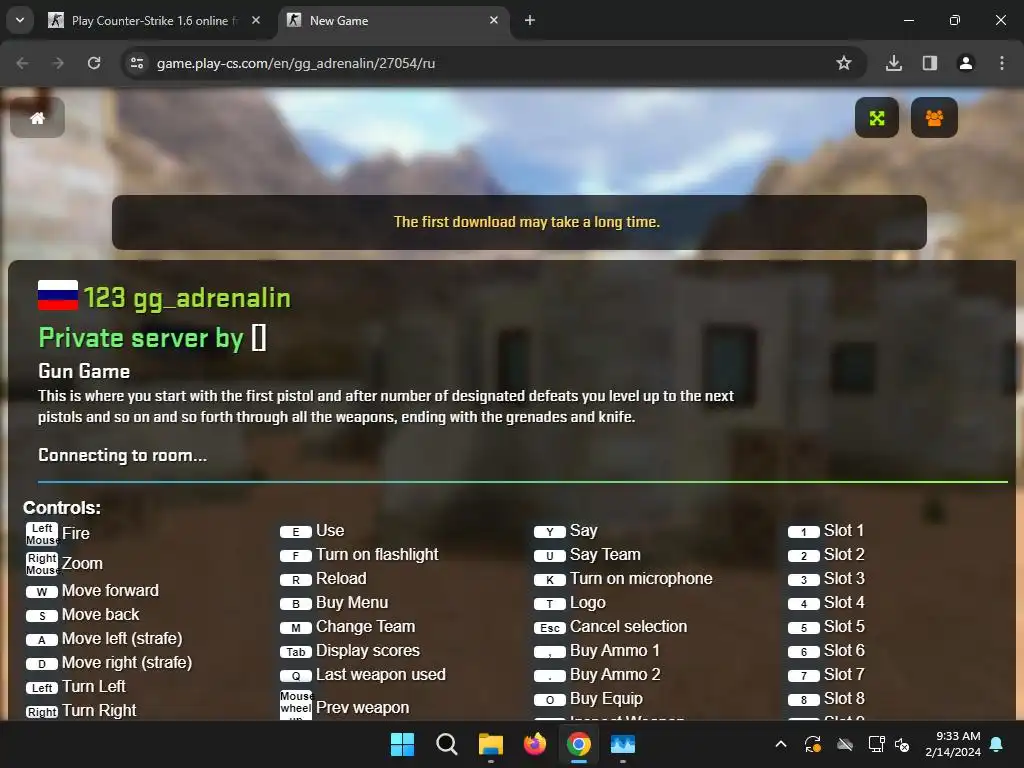Open the Chrome profile icon
Screen dimensions: 1024x768
965,63
